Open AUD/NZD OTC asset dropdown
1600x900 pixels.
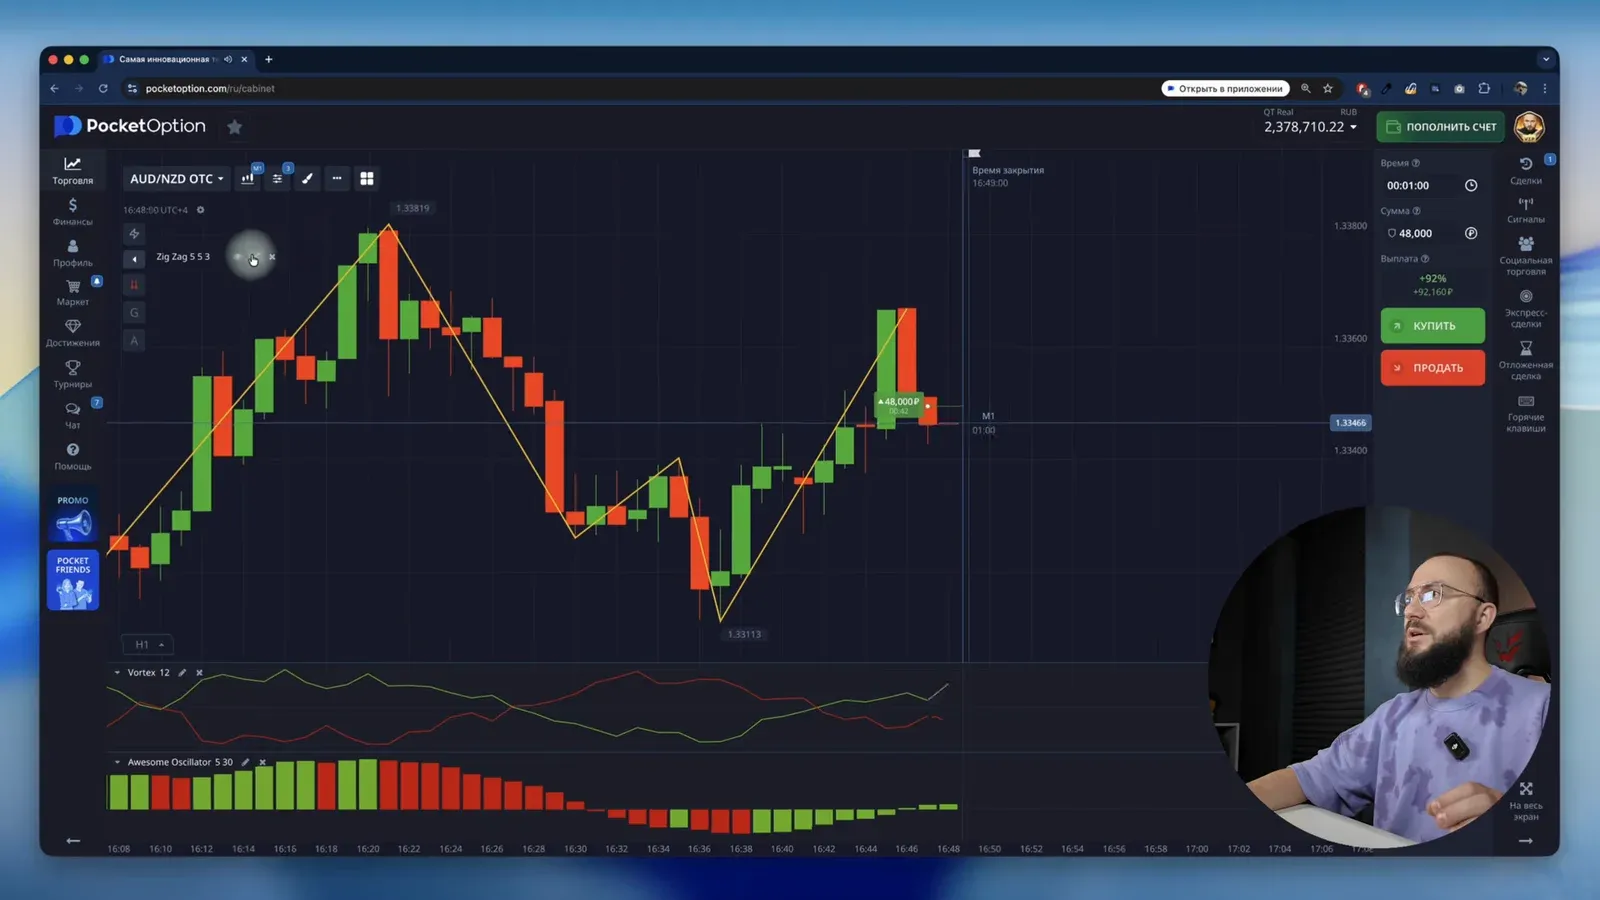(177, 178)
